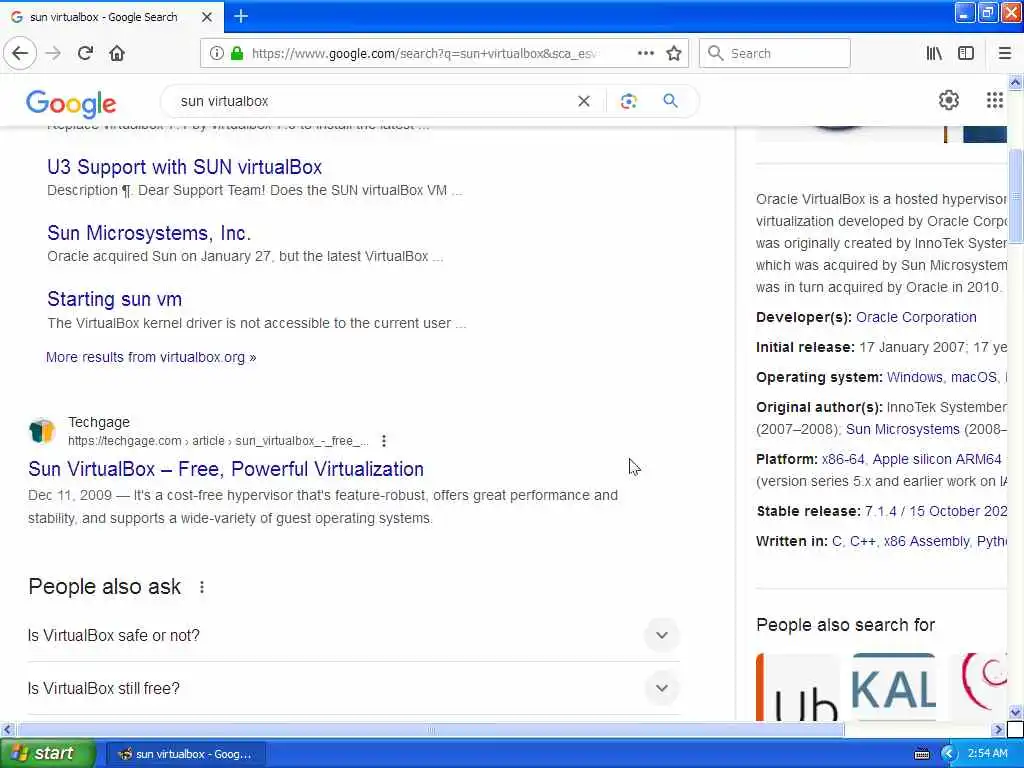Open Google quick settings gear
This screenshot has width=1024, height=768.
tap(948, 100)
